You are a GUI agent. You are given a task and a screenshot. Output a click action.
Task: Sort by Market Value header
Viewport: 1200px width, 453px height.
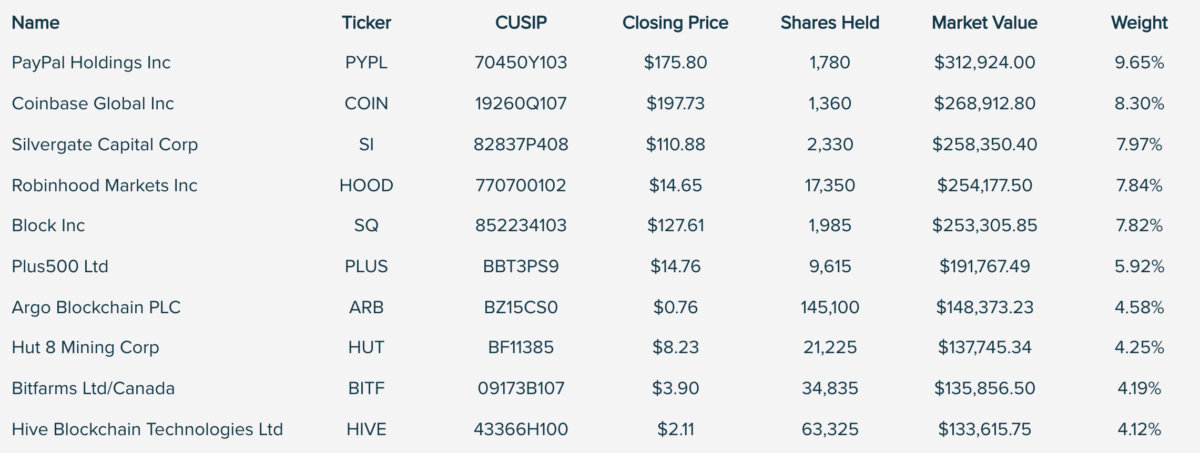pyautogui.click(x=984, y=22)
